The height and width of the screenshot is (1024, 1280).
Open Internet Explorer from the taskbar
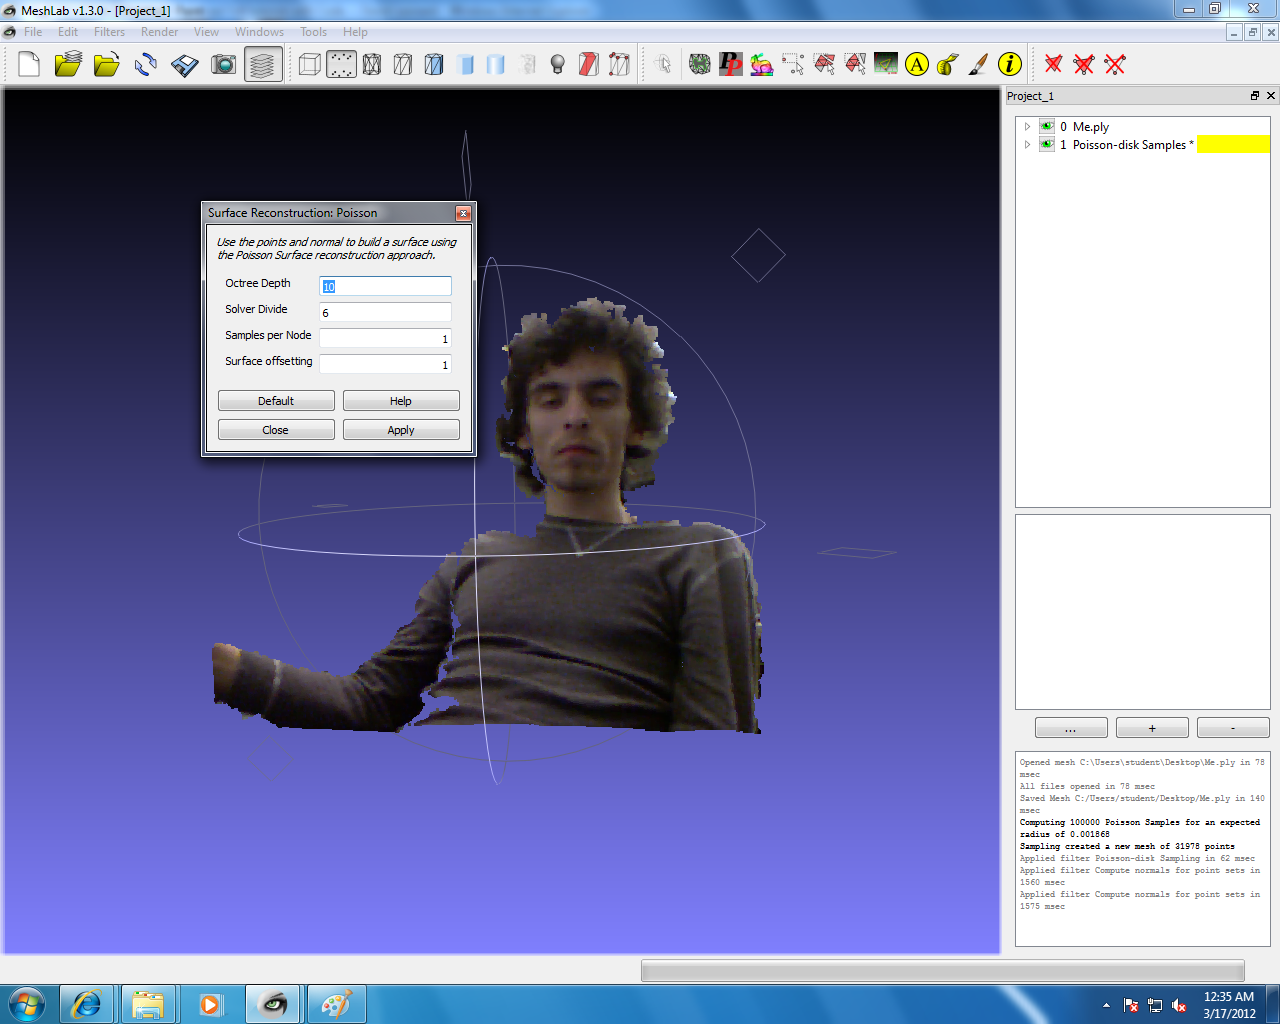click(x=87, y=1004)
